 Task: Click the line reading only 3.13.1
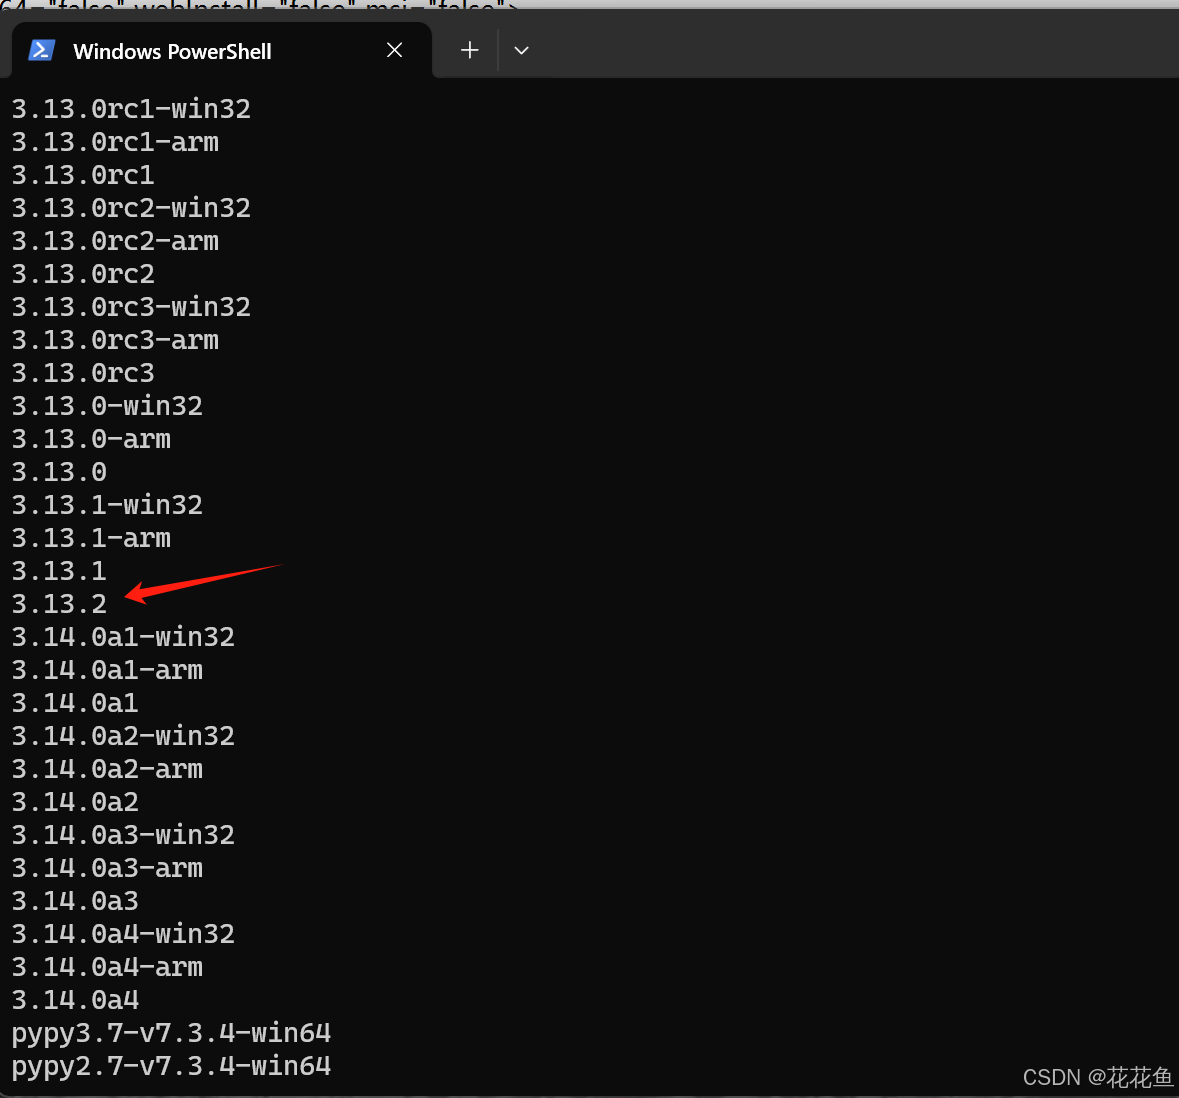pos(59,572)
